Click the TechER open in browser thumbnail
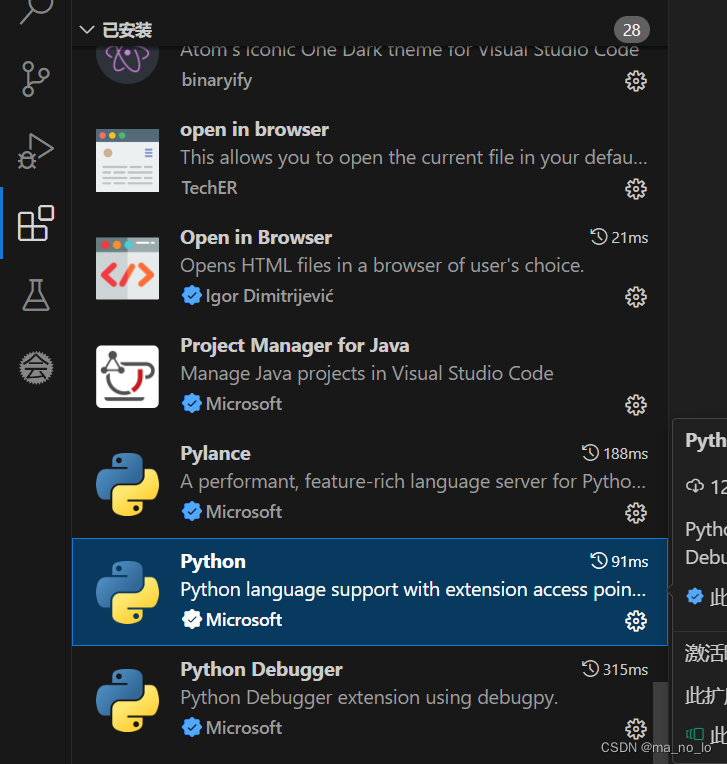This screenshot has width=727, height=764. click(127, 160)
